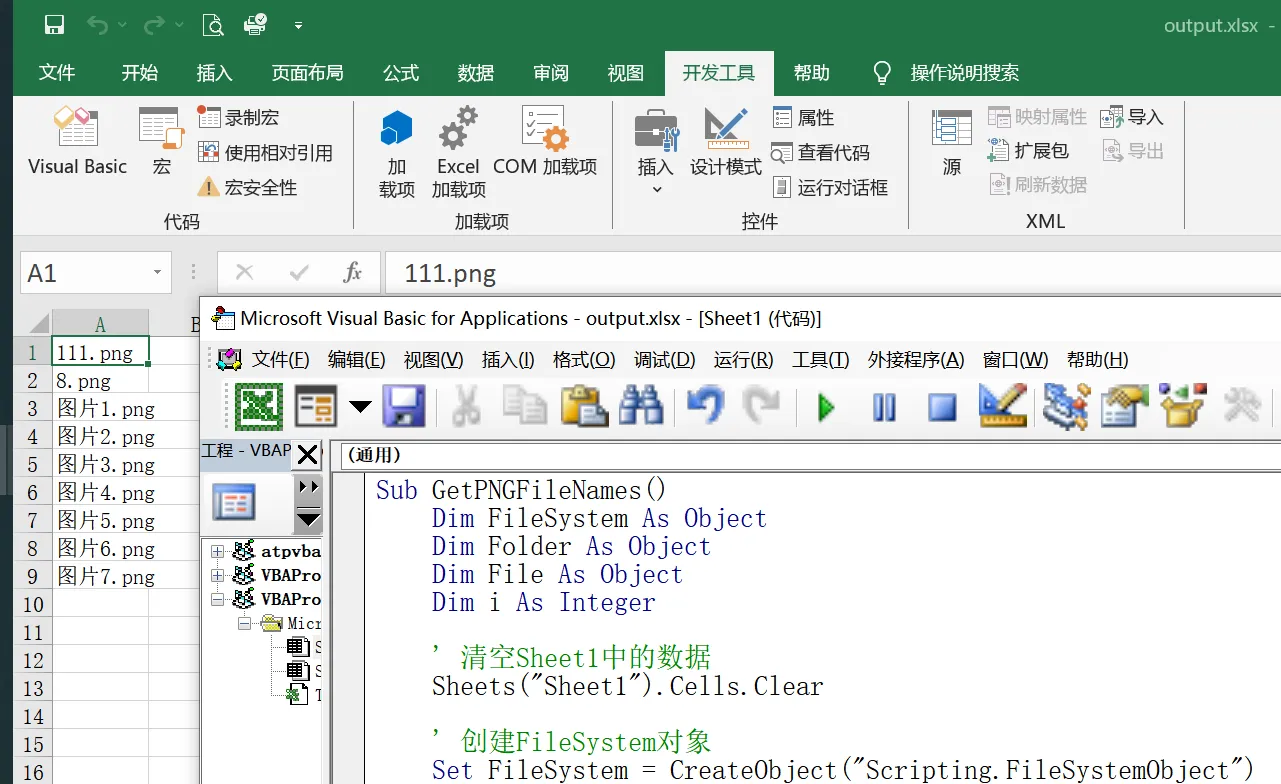The image size is (1281, 784).
Task: Switch to the 开始 ribbon tab
Action: [x=140, y=73]
